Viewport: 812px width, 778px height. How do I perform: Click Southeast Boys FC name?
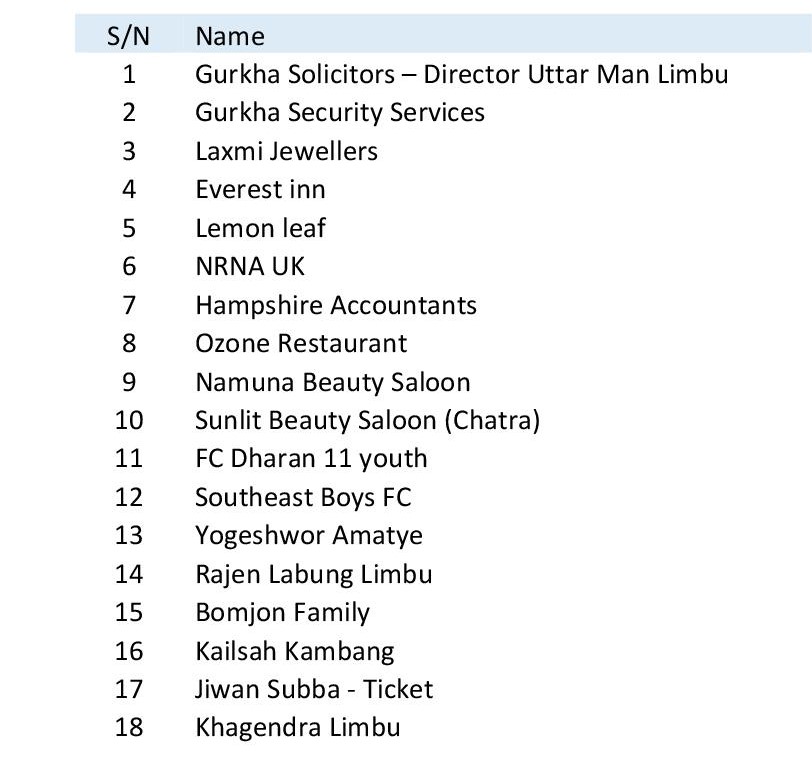(303, 497)
